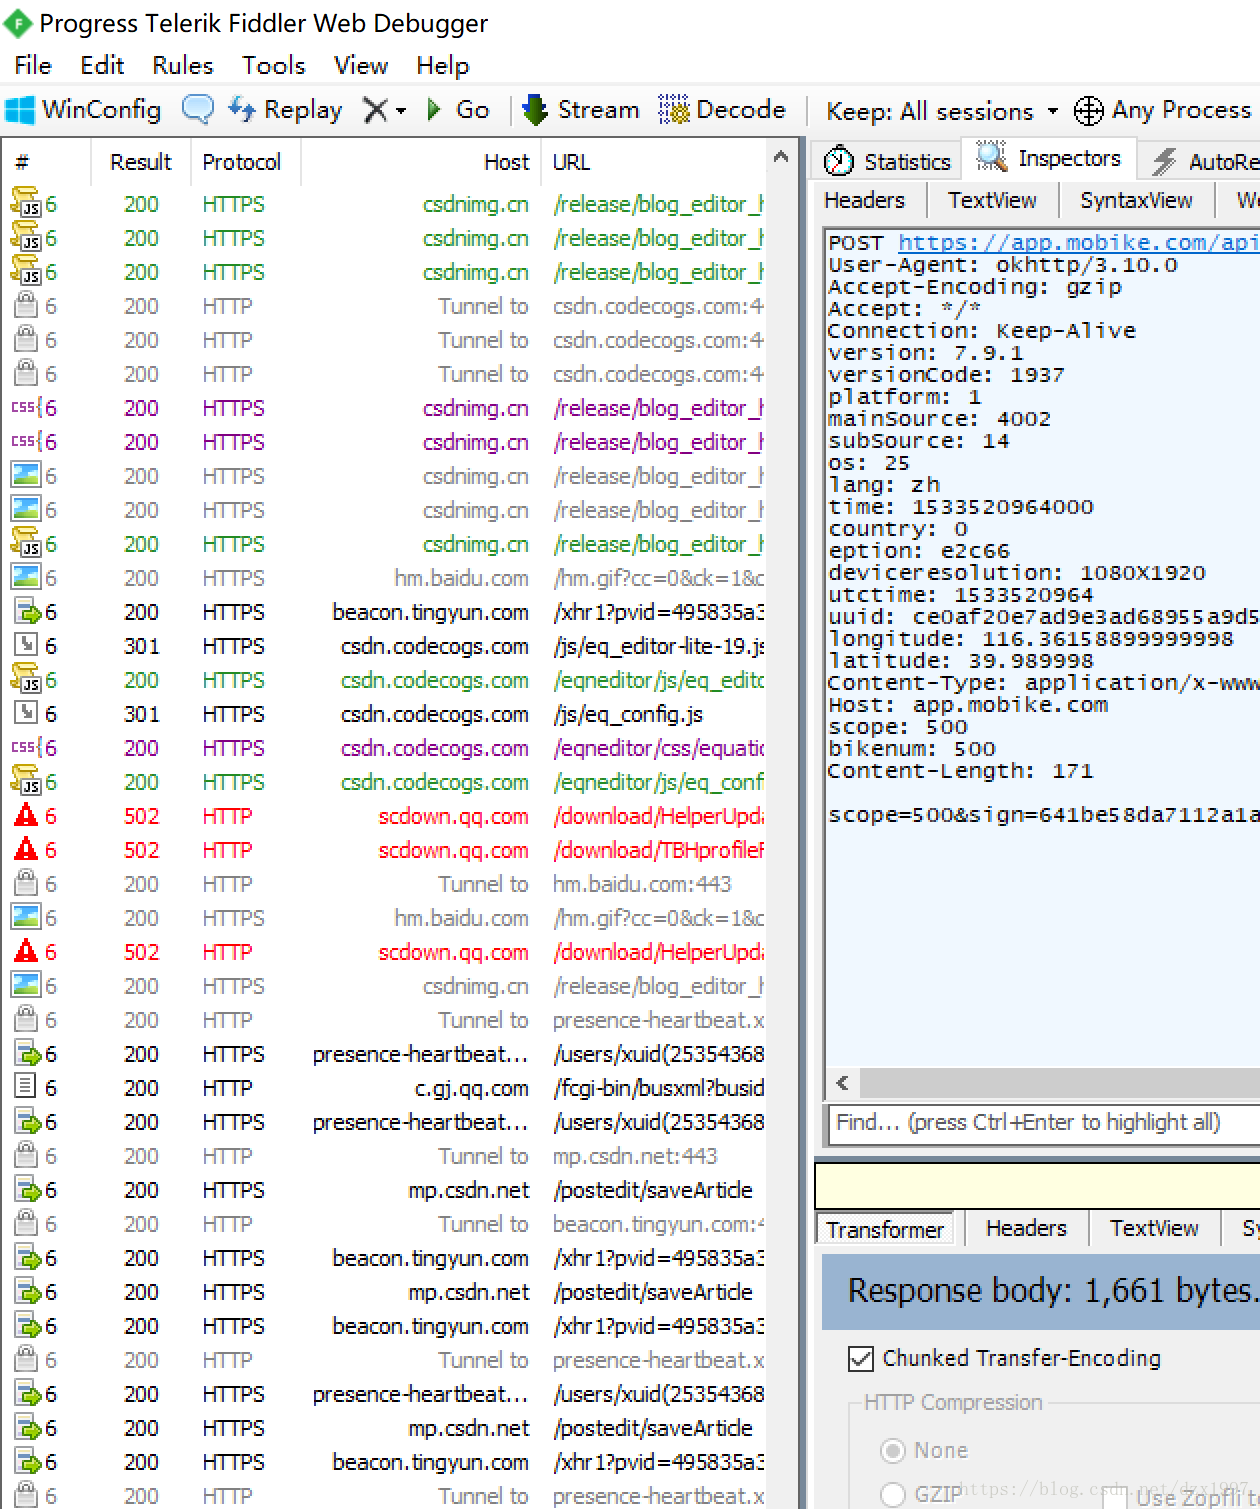Click JS icon for /eqneditor/js/eq_conf row
Screen dimensions: 1260x1509
(26, 782)
